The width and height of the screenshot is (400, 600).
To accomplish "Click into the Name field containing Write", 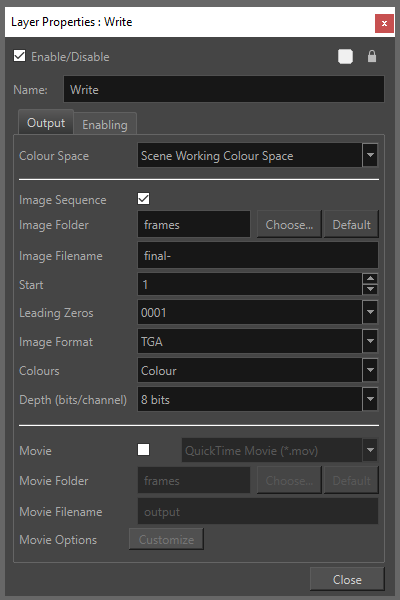I will coord(224,90).
